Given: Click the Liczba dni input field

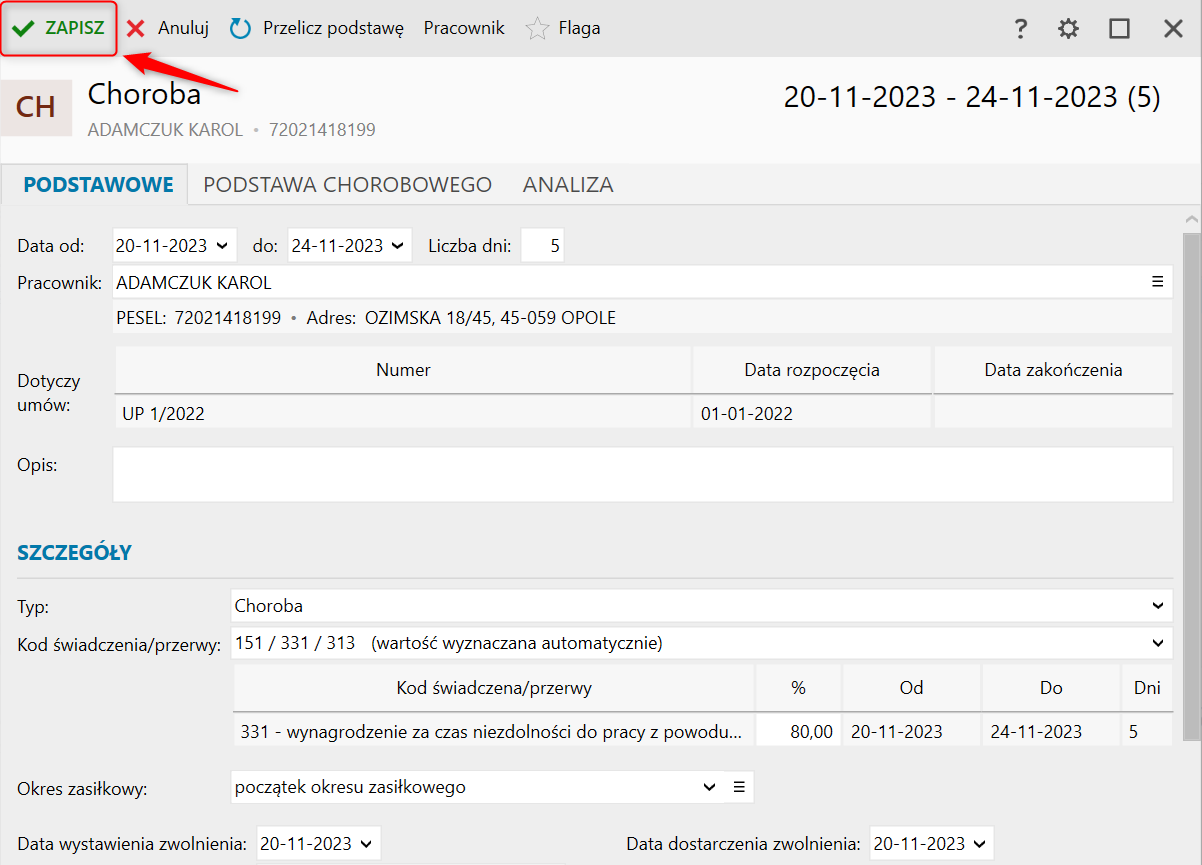Looking at the screenshot, I should [x=543, y=245].
